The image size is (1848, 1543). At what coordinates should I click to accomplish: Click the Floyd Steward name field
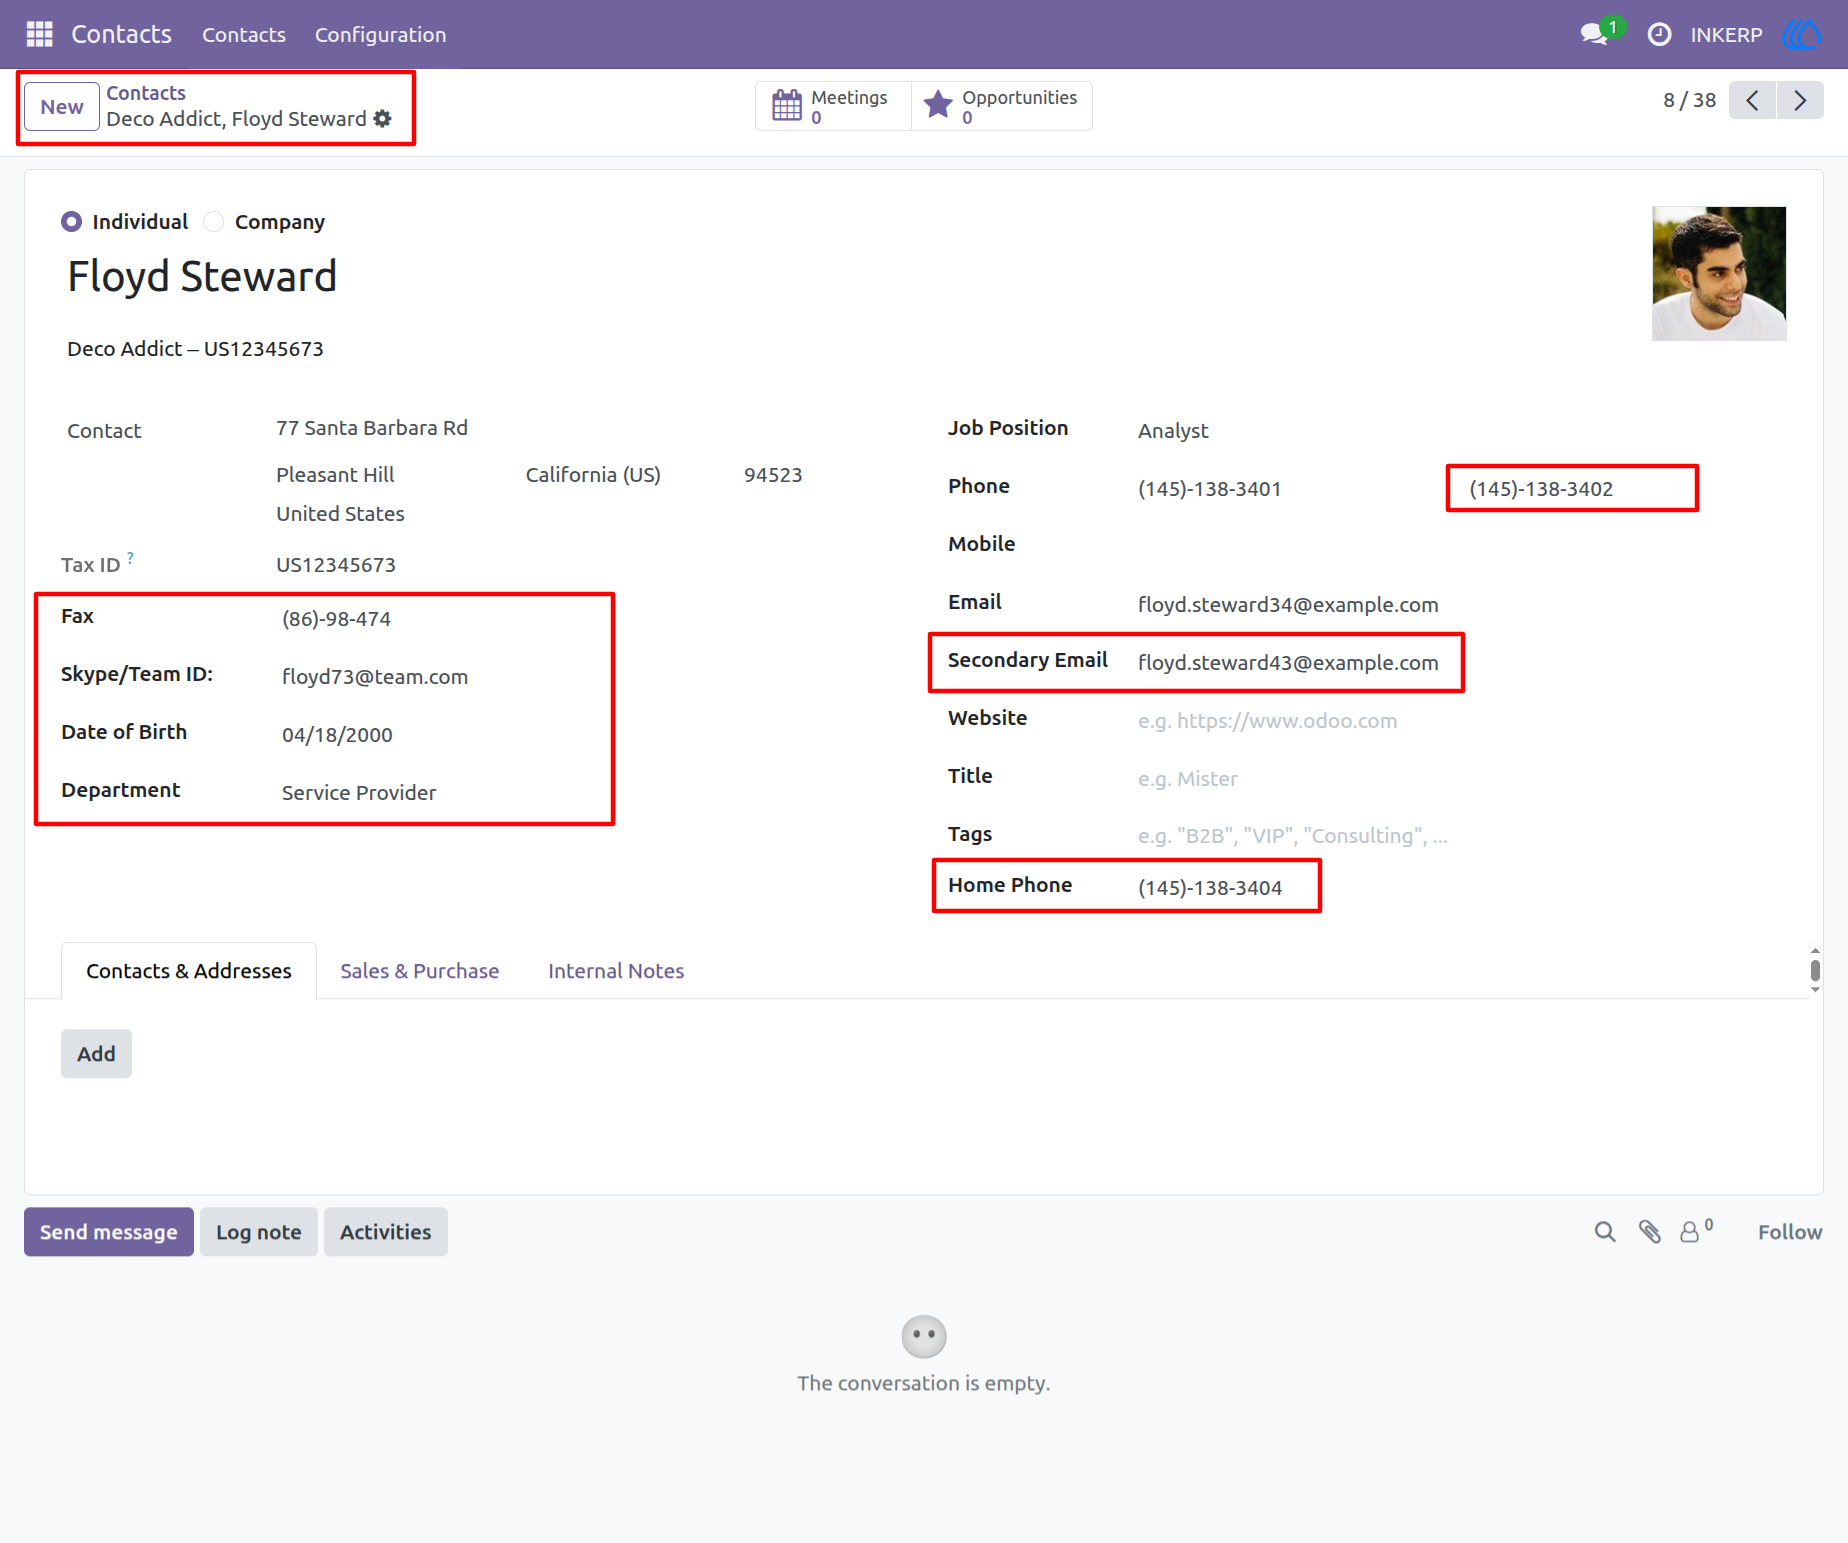pos(202,277)
